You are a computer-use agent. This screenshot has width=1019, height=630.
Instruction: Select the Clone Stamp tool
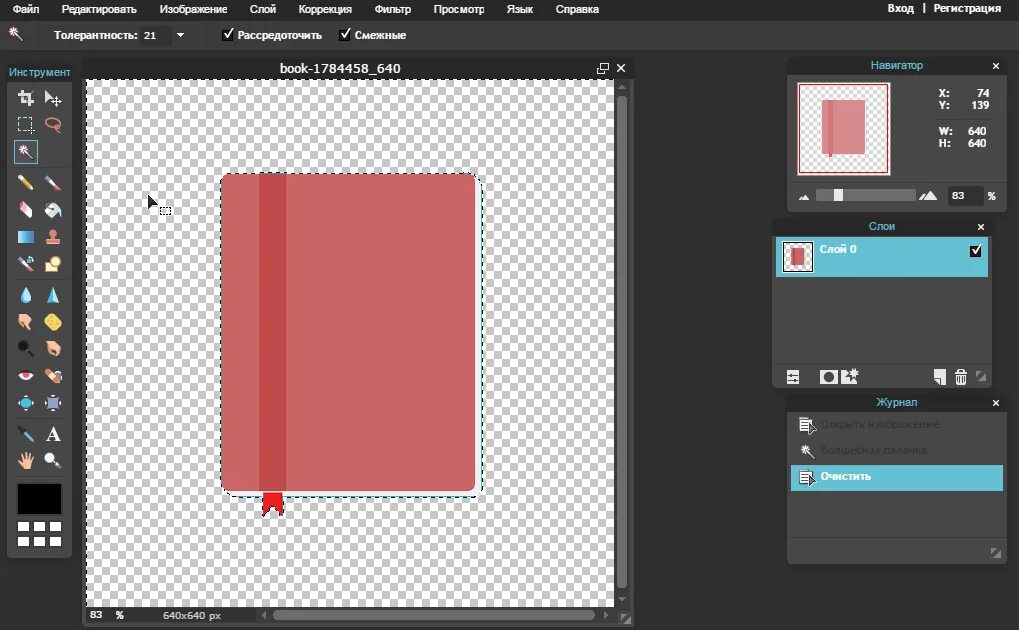click(x=53, y=237)
